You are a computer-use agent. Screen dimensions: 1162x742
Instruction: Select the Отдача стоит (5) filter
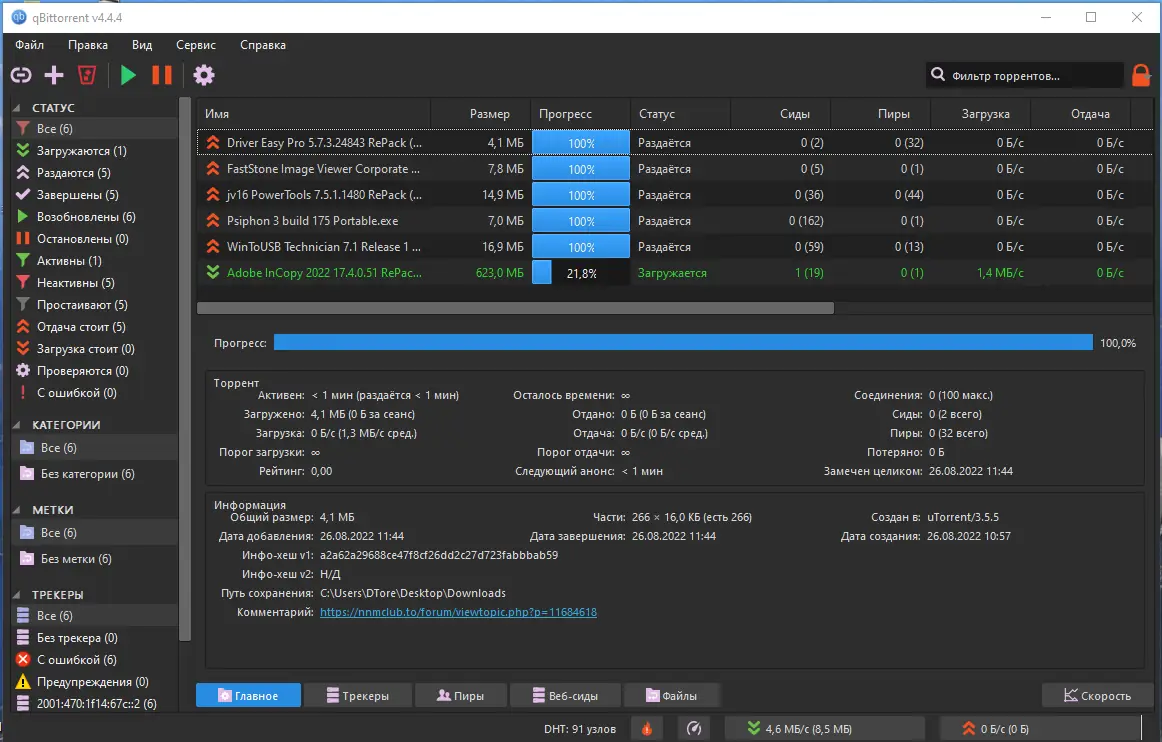tap(95, 327)
